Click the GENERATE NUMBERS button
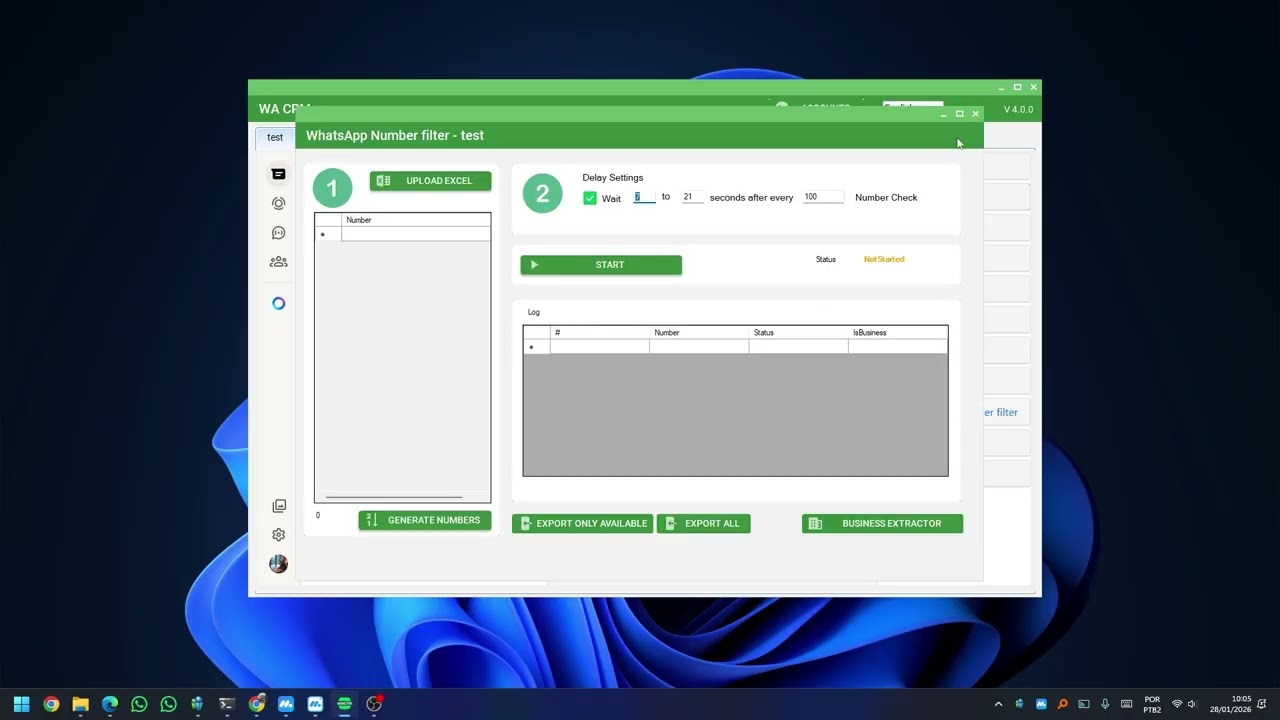Viewport: 1280px width, 720px height. click(x=425, y=520)
